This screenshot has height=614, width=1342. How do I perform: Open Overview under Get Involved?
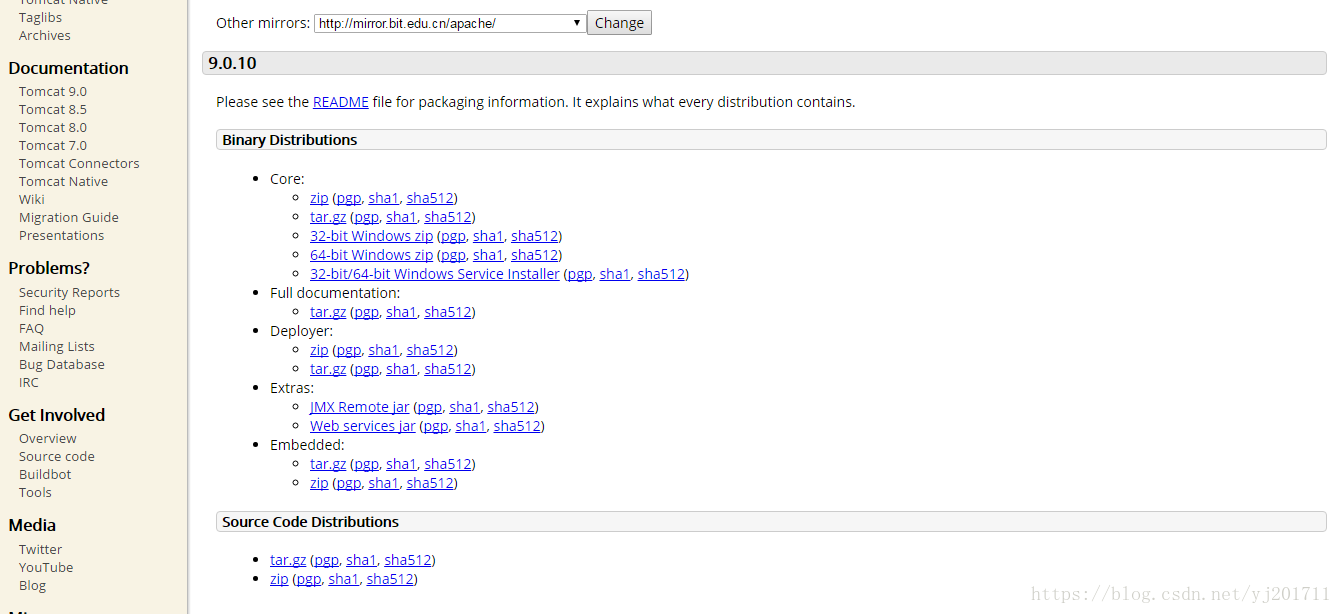click(48, 438)
